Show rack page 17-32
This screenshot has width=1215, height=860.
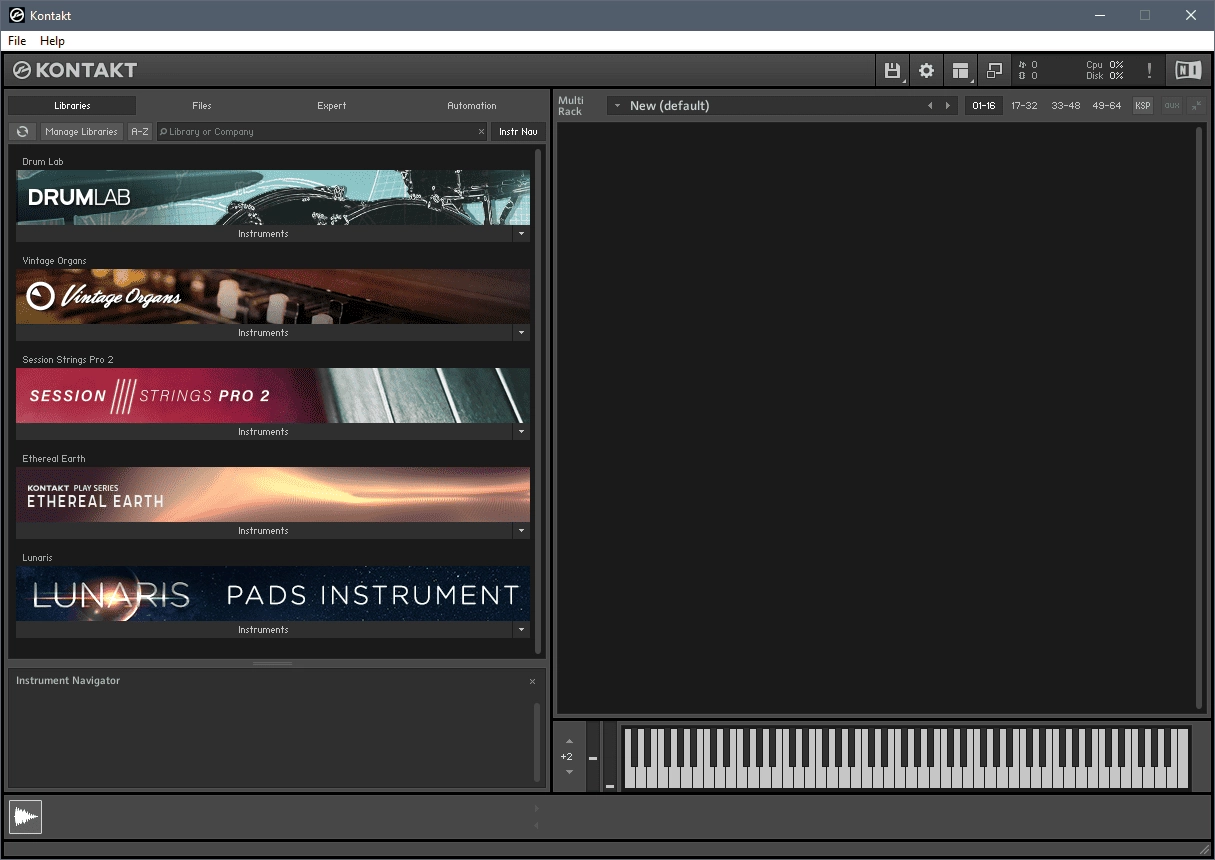pos(1024,105)
